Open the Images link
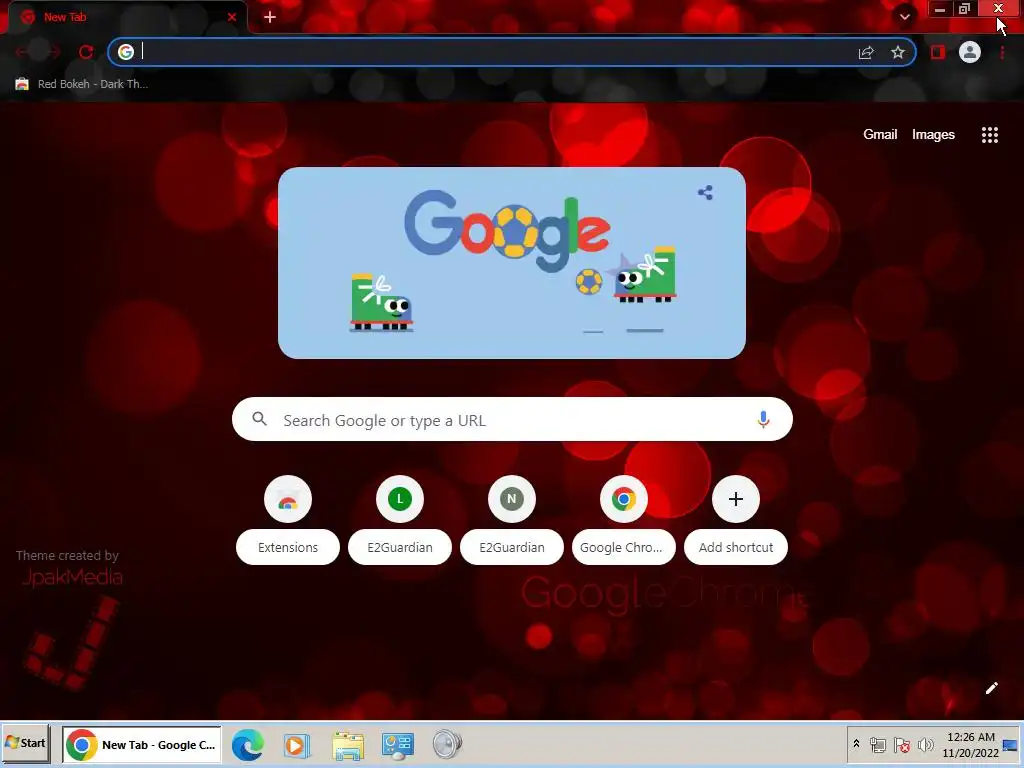This screenshot has width=1024, height=768. 933,135
